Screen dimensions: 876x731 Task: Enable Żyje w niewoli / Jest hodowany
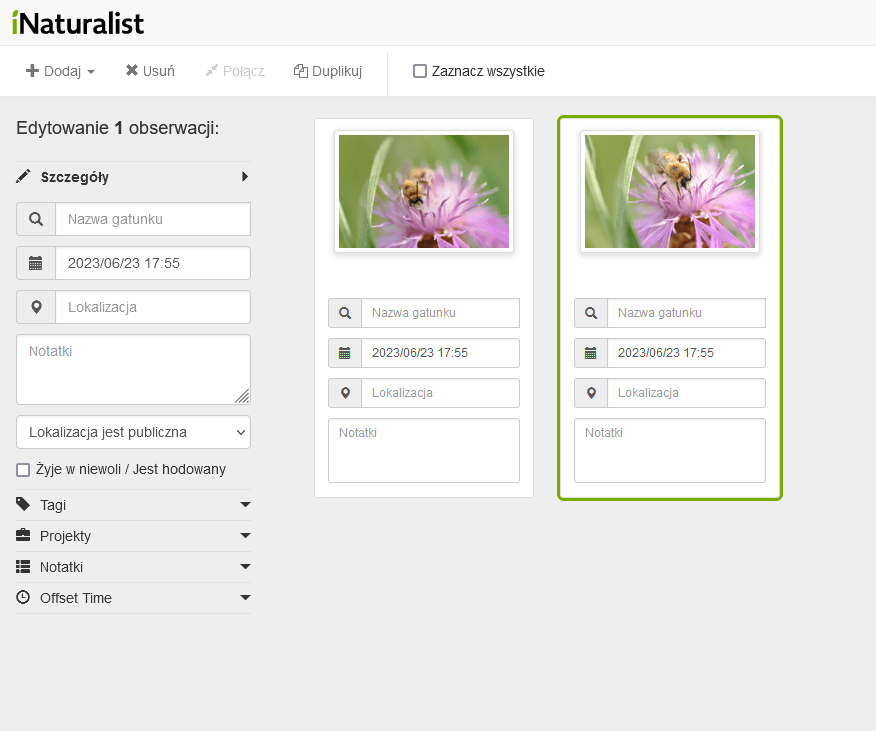pyautogui.click(x=23, y=470)
